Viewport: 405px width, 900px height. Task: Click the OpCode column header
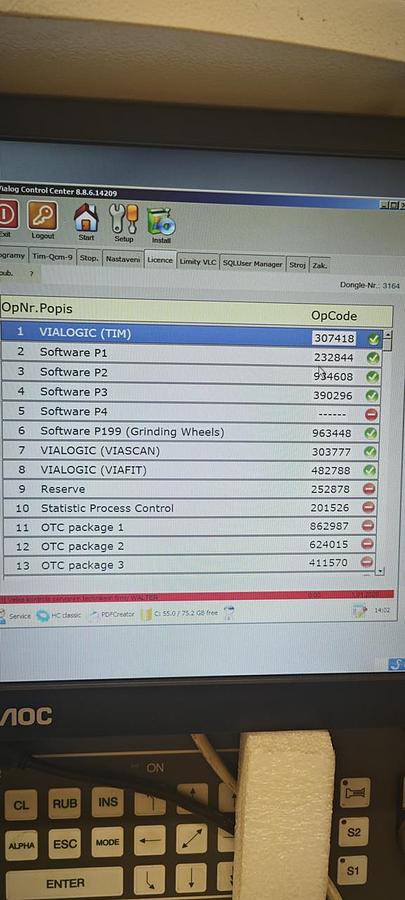click(334, 316)
